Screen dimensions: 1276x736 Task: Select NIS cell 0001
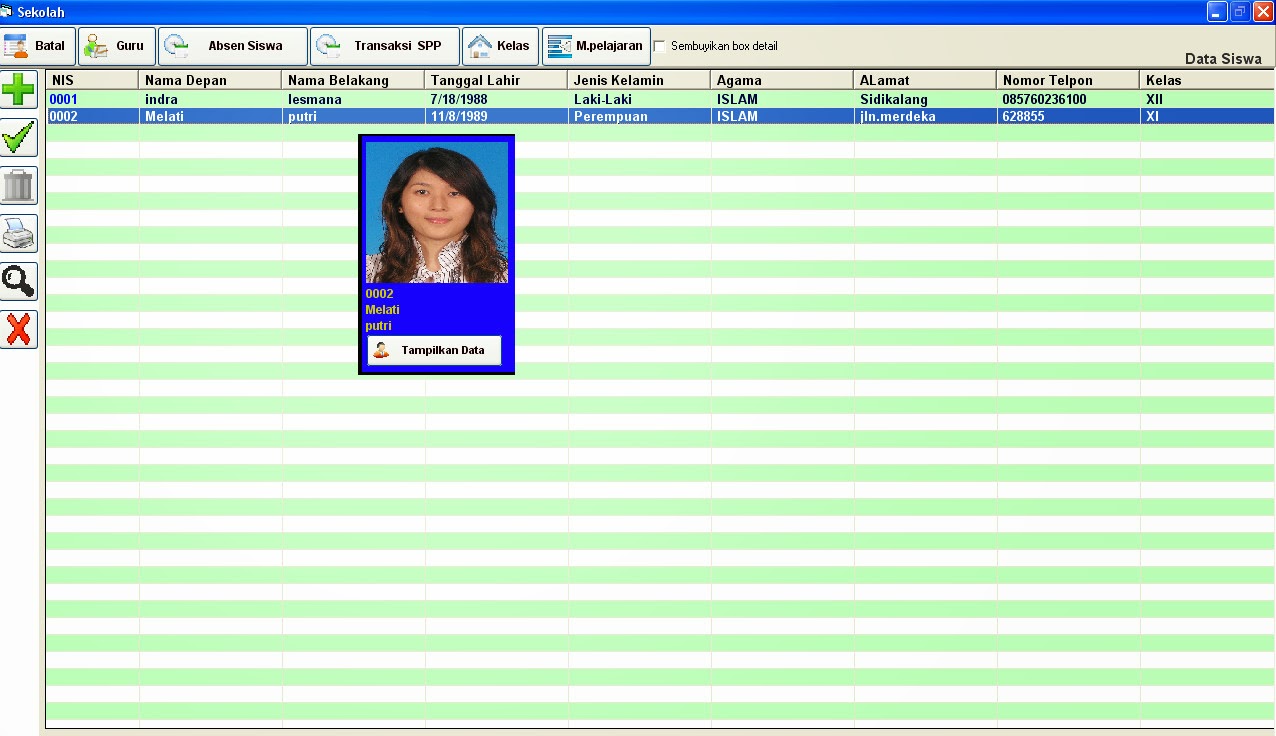(x=92, y=99)
